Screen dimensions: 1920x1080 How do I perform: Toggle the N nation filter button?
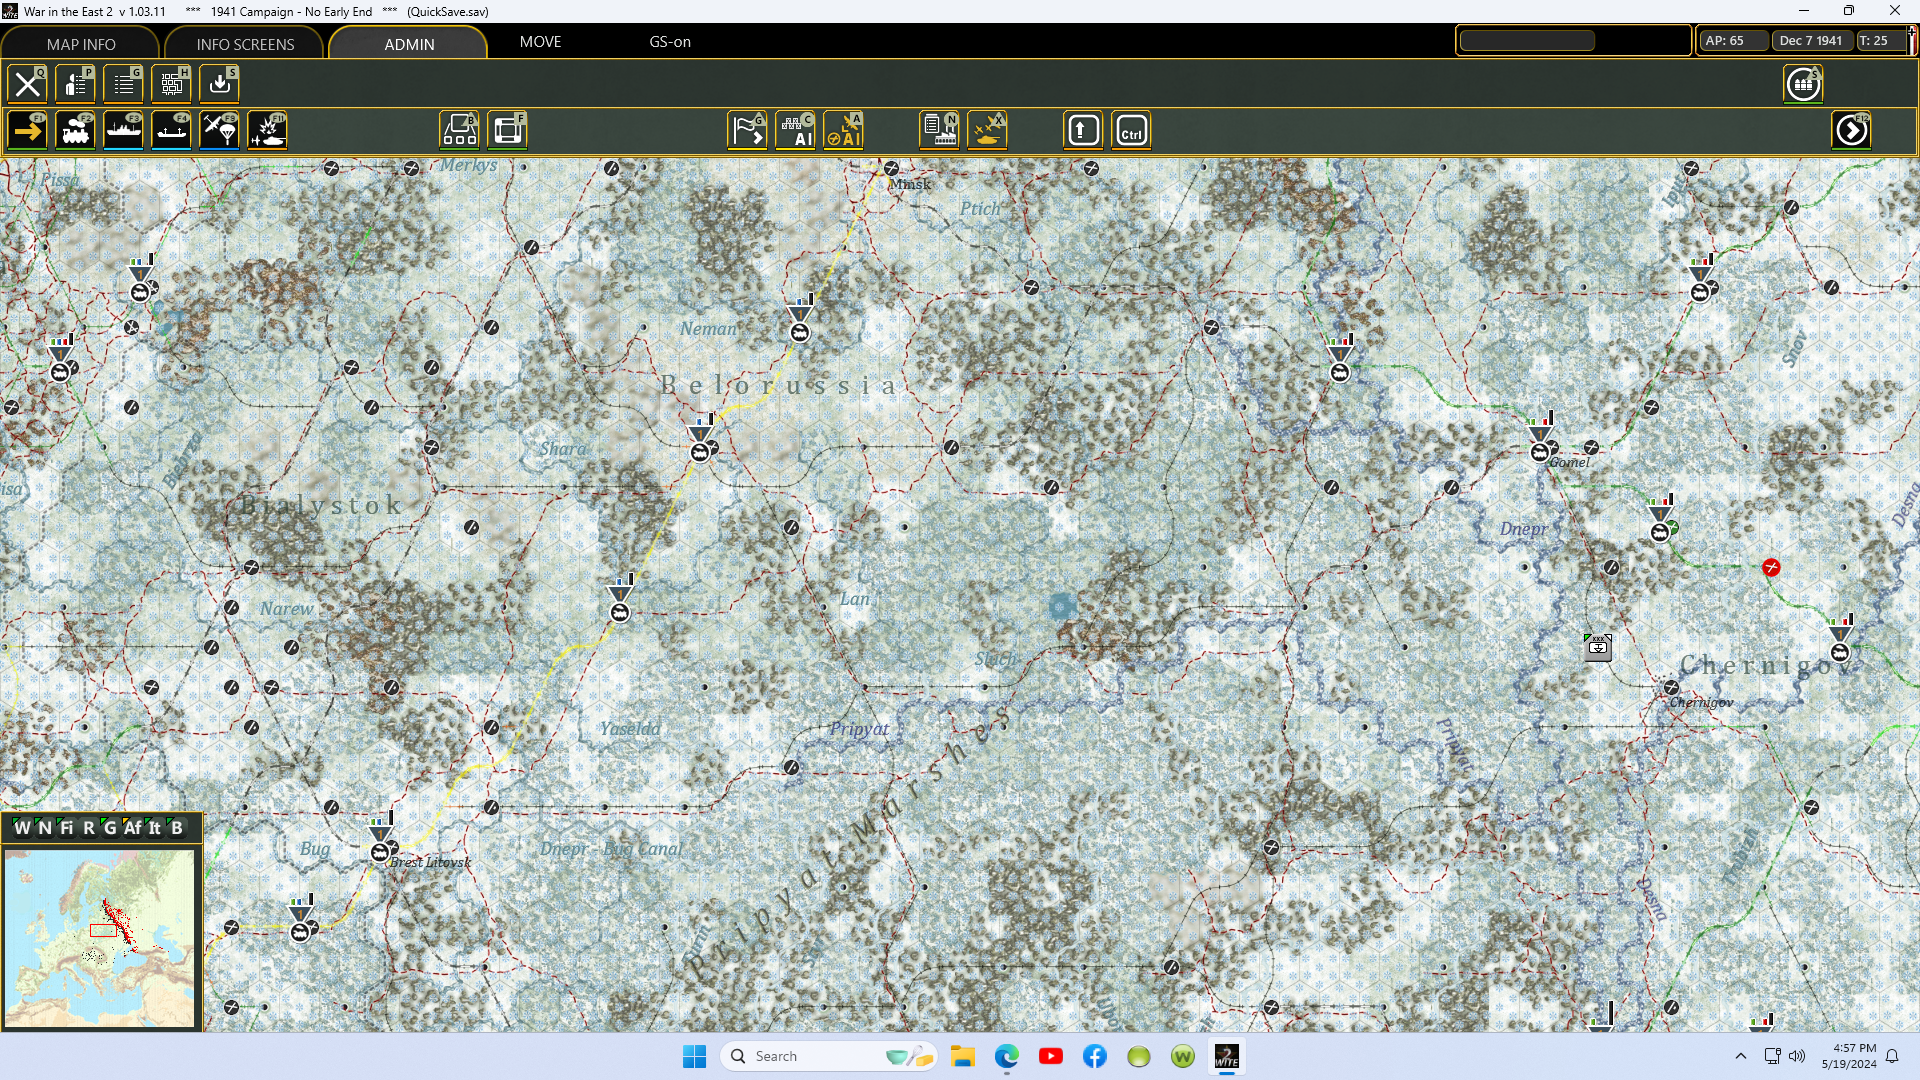[x=45, y=827]
